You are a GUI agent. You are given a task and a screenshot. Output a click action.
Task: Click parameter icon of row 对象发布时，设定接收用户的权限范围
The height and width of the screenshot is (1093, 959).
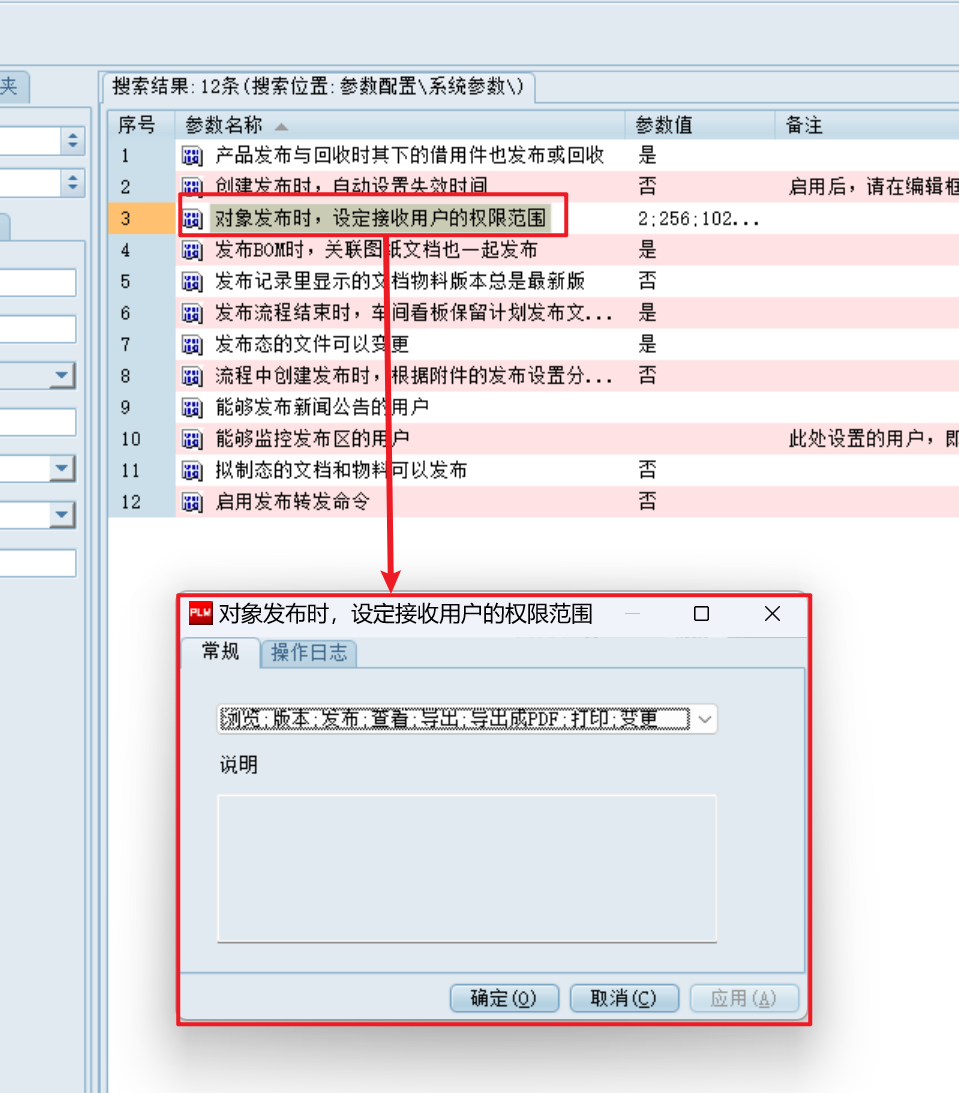tap(192, 219)
